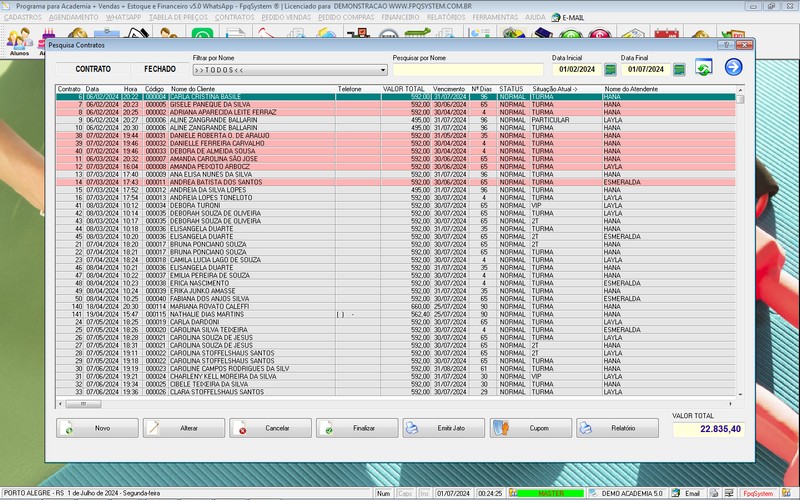
Task: Select the CARLA CRISTINA BASILE row
Action: tap(396, 96)
